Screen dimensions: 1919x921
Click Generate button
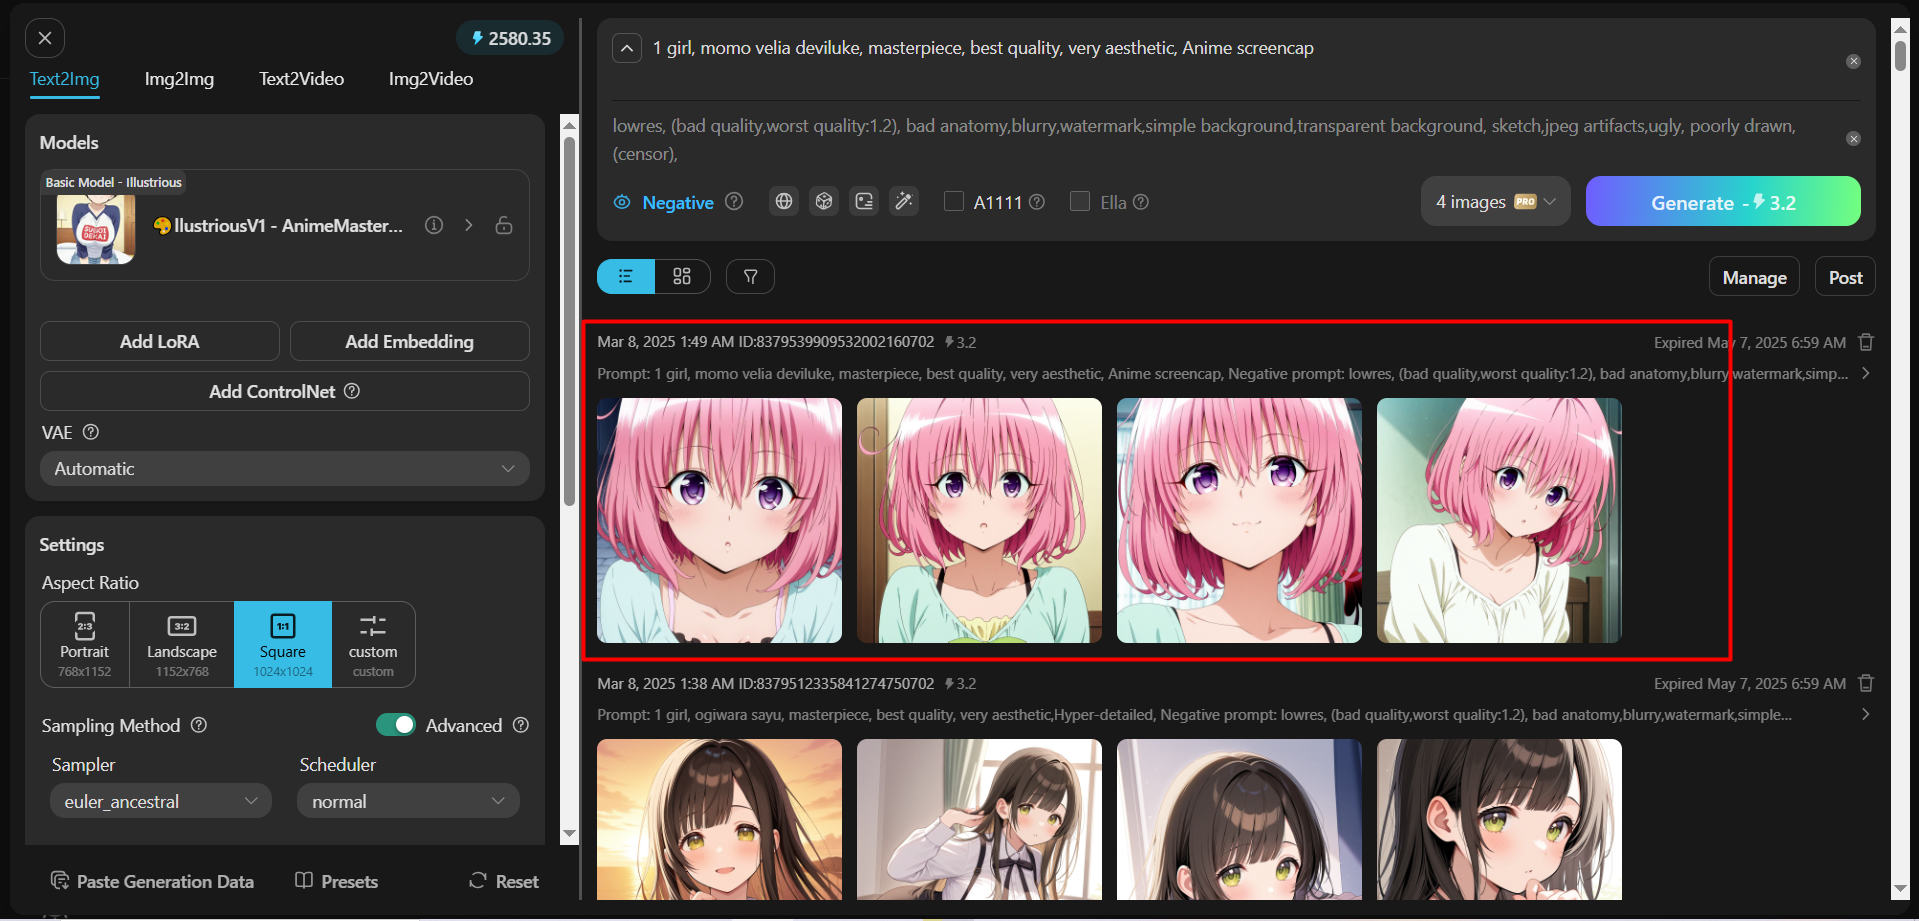point(1723,201)
